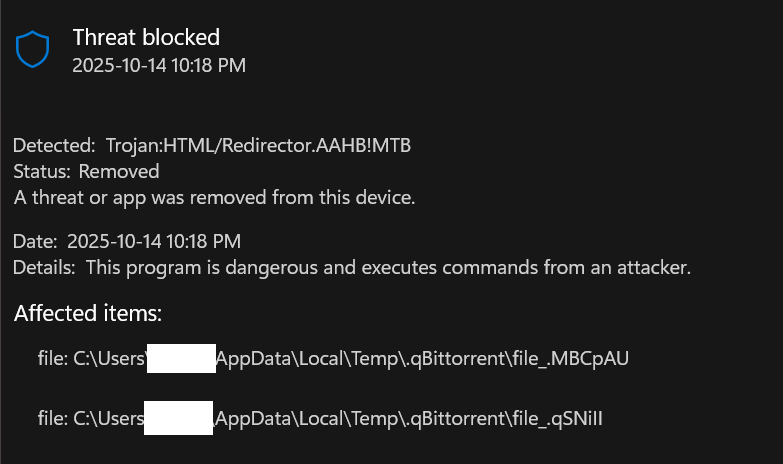
Task: Click the removed from this device sentence
Action: point(214,197)
